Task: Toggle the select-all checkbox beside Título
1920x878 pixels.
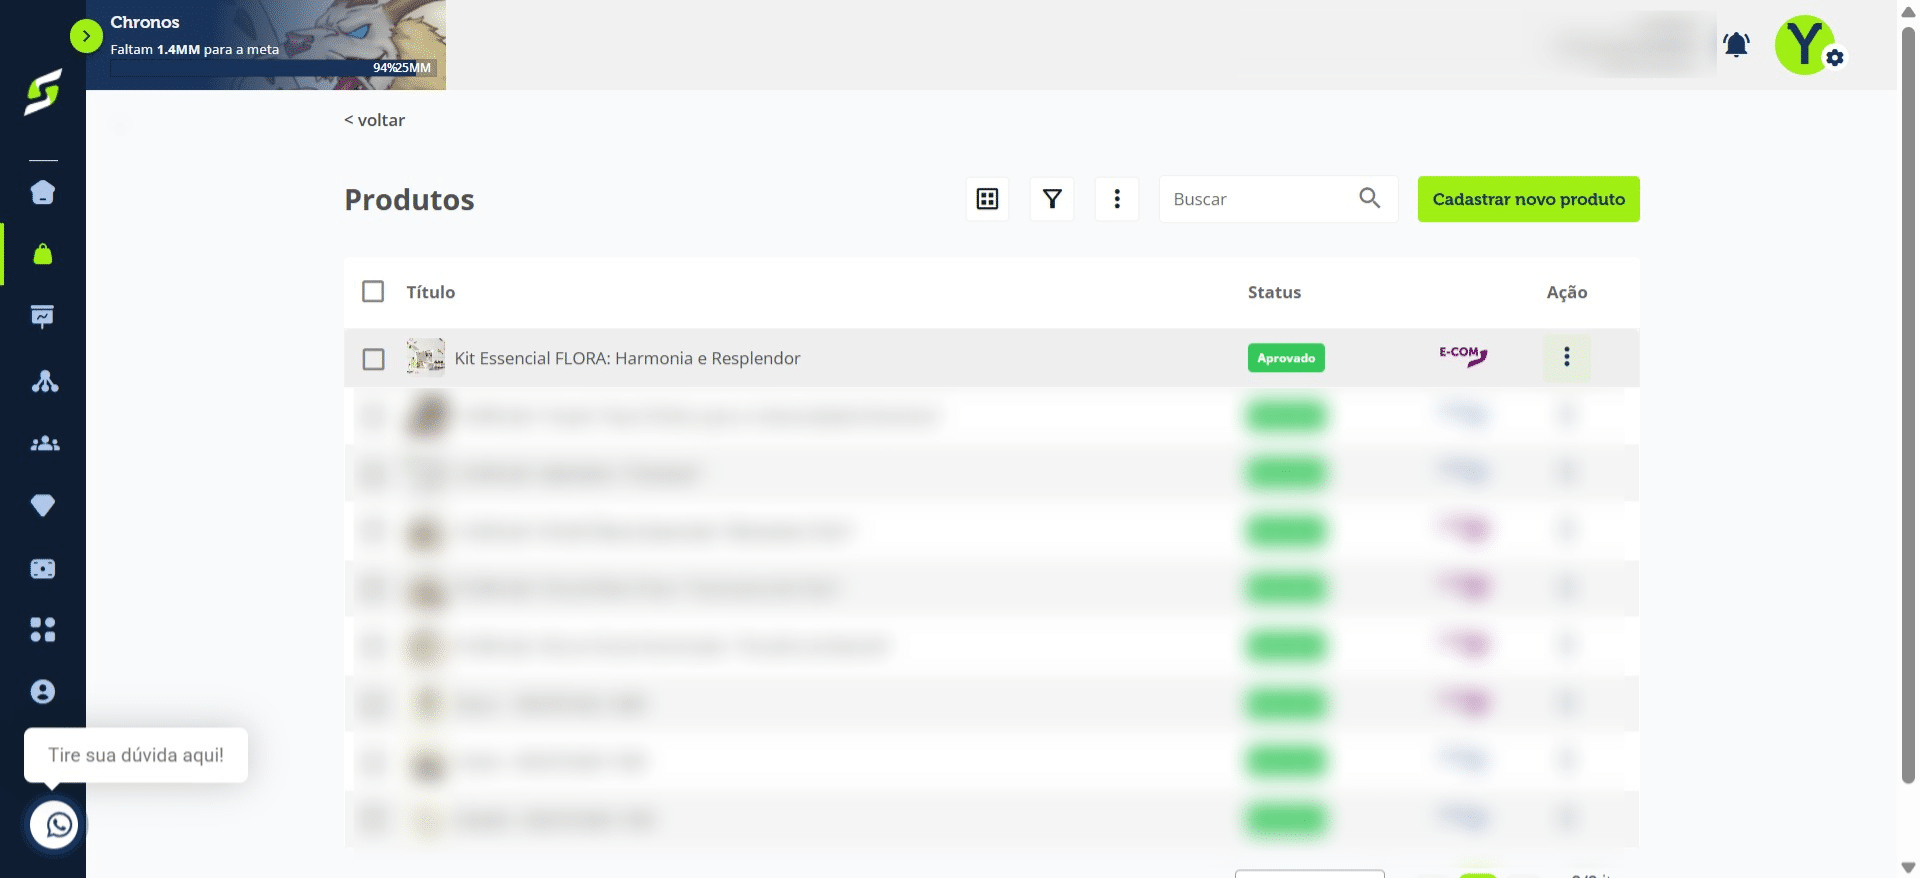Action: [373, 291]
